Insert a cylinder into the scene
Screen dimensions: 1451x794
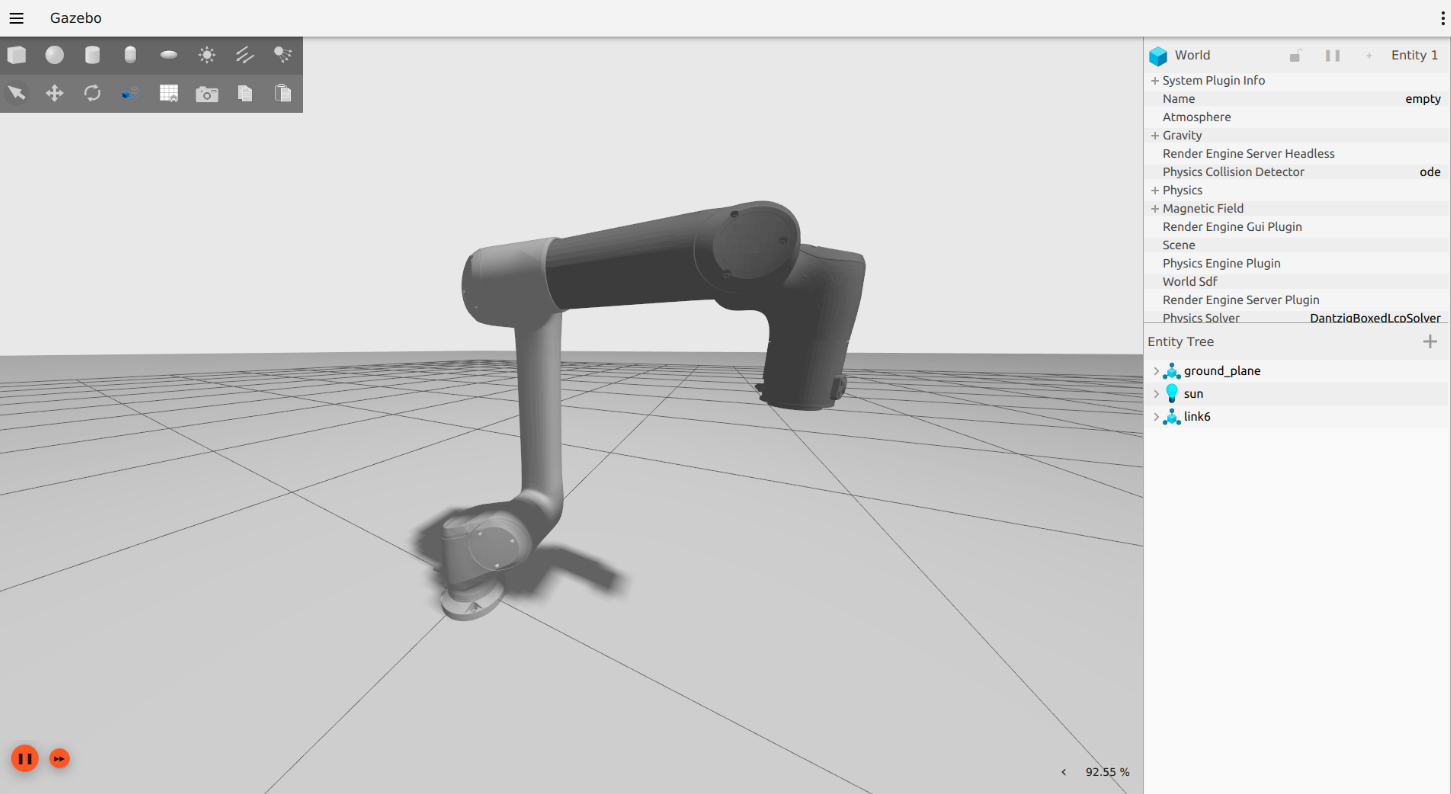click(x=92, y=55)
